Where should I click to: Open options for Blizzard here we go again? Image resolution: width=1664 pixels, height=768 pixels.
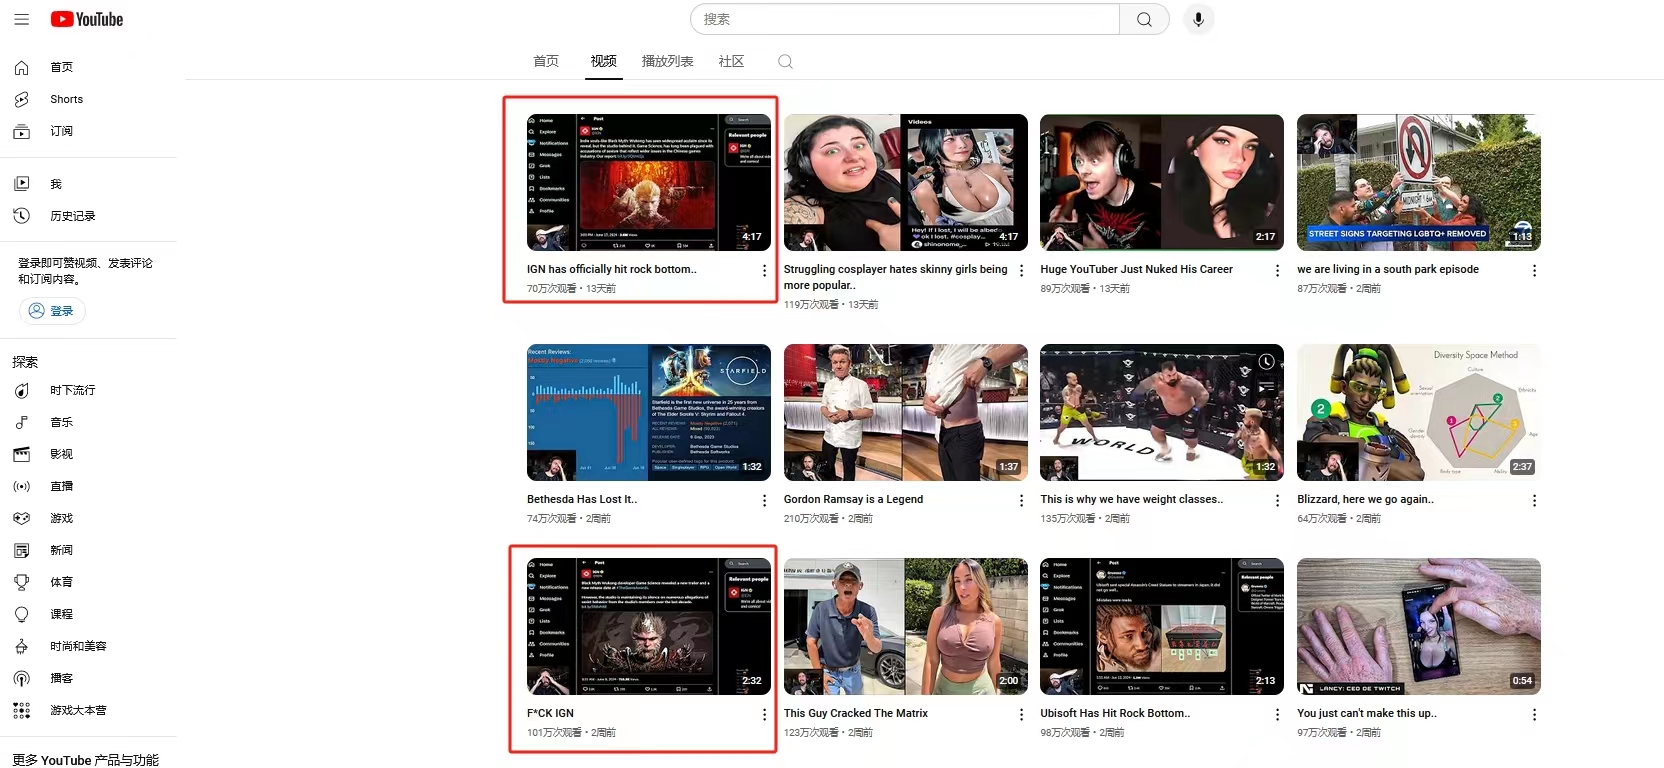click(1534, 501)
